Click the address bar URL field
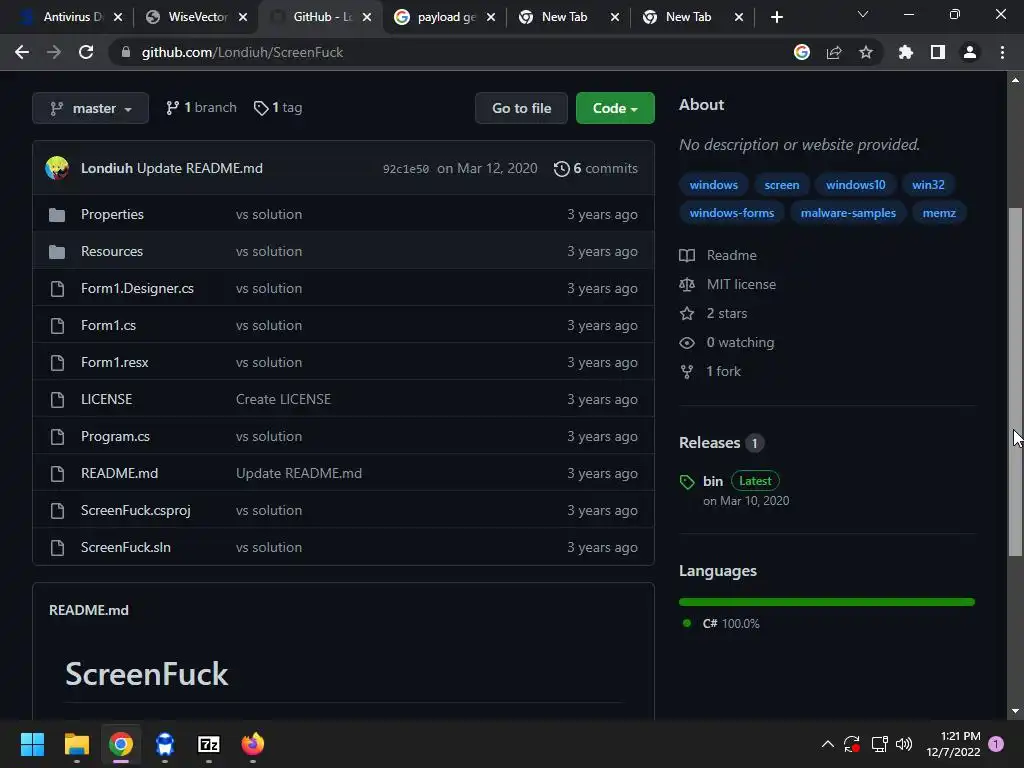 451,52
